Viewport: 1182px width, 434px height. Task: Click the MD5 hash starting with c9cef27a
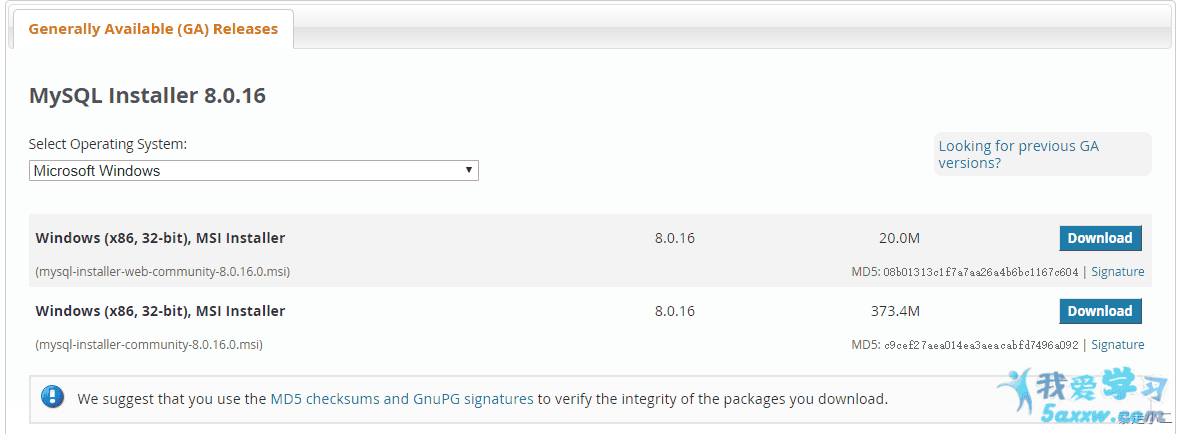tap(981, 345)
